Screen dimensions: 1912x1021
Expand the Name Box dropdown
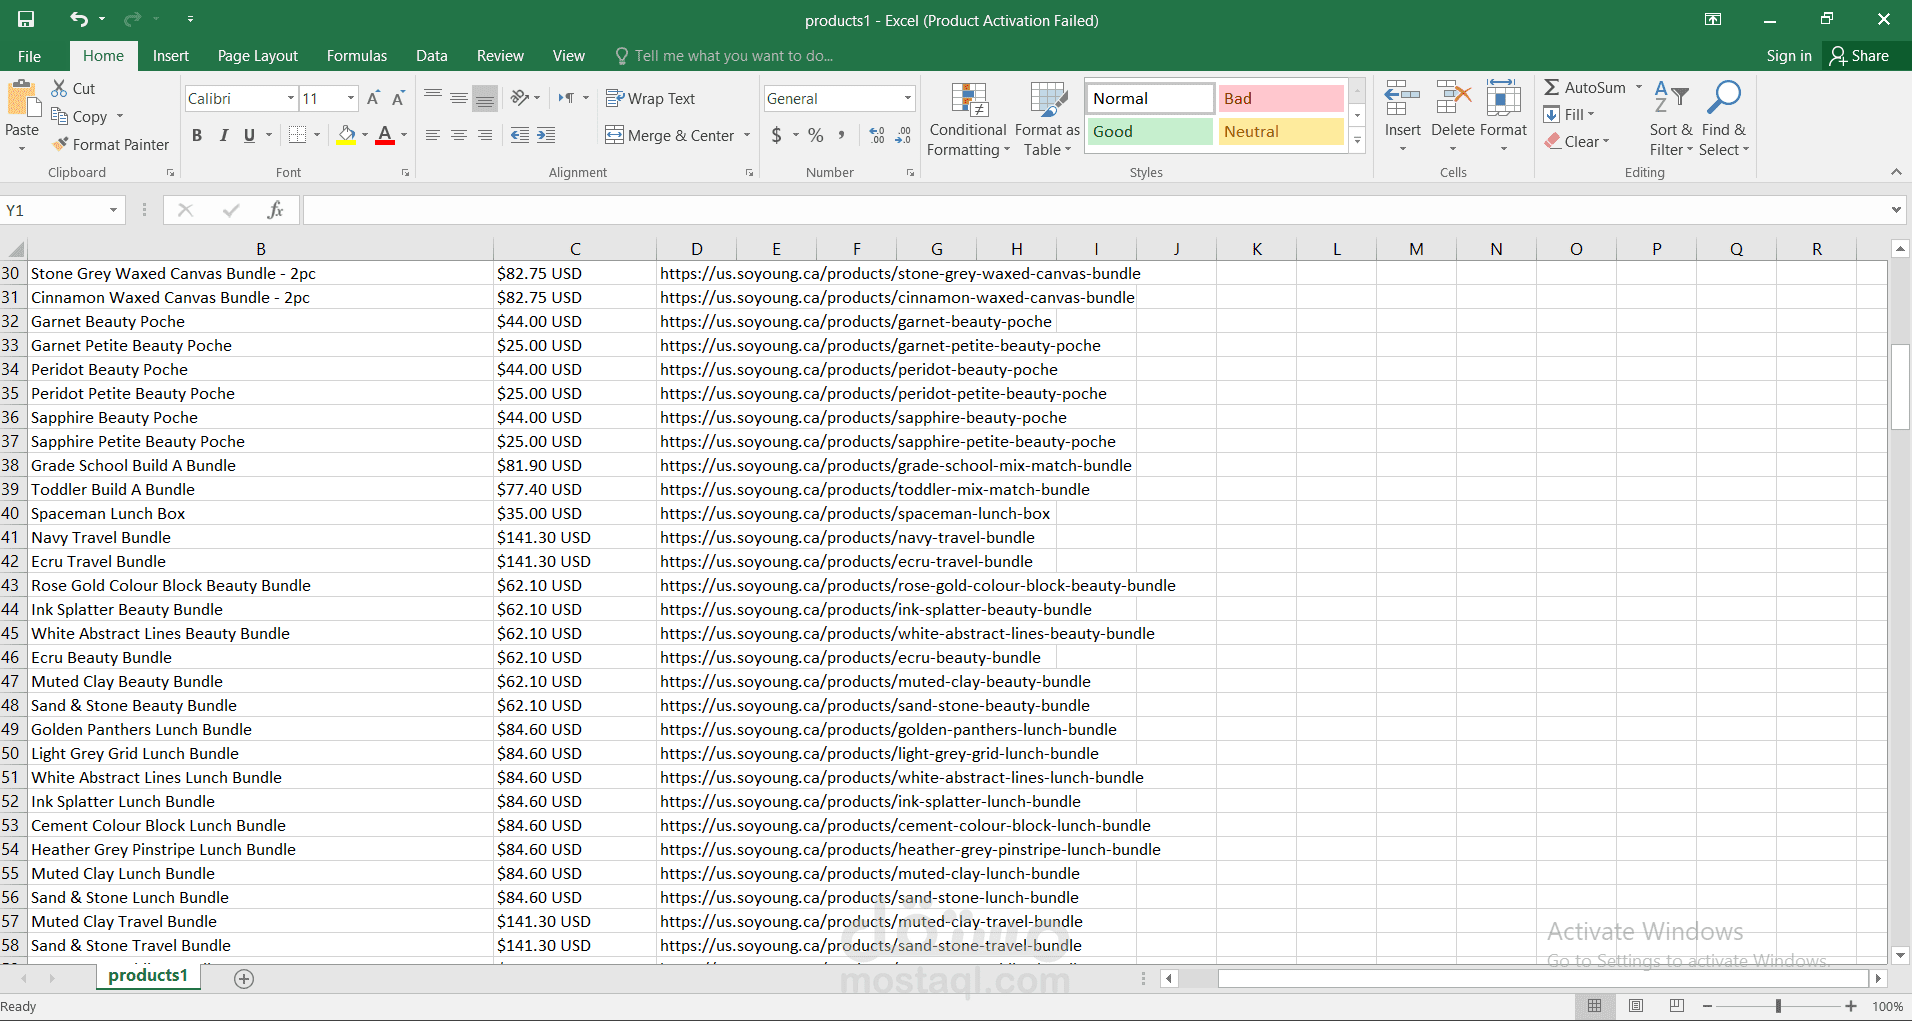click(x=113, y=210)
